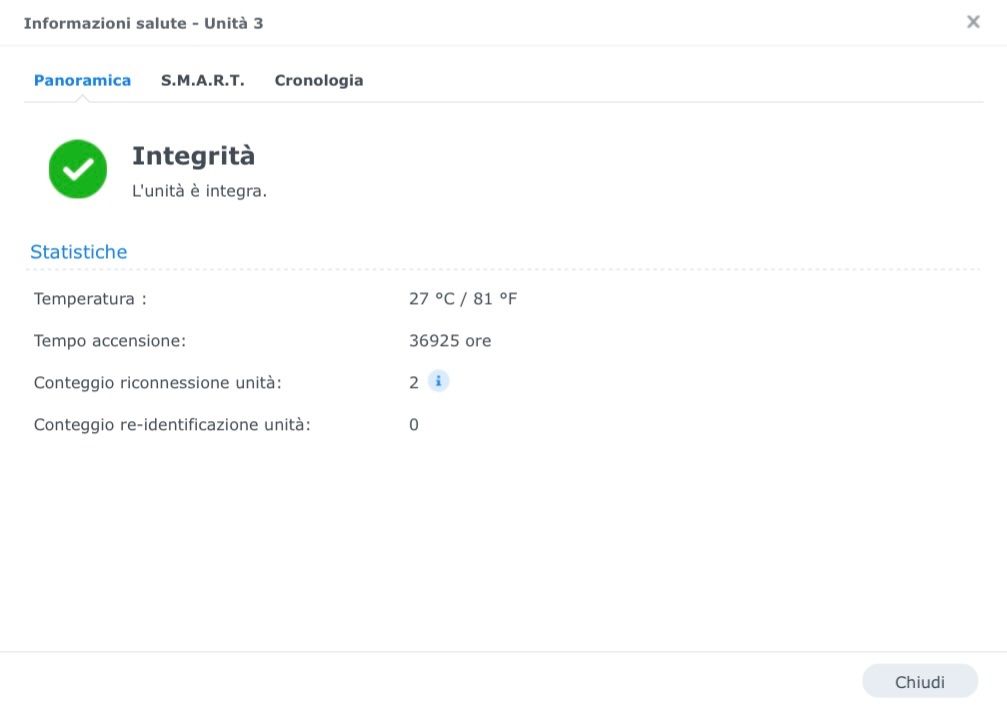Viewport: 1007px width, 706px height.
Task: Click the Conteggio re-identificazione unità label
Action: pos(172,425)
